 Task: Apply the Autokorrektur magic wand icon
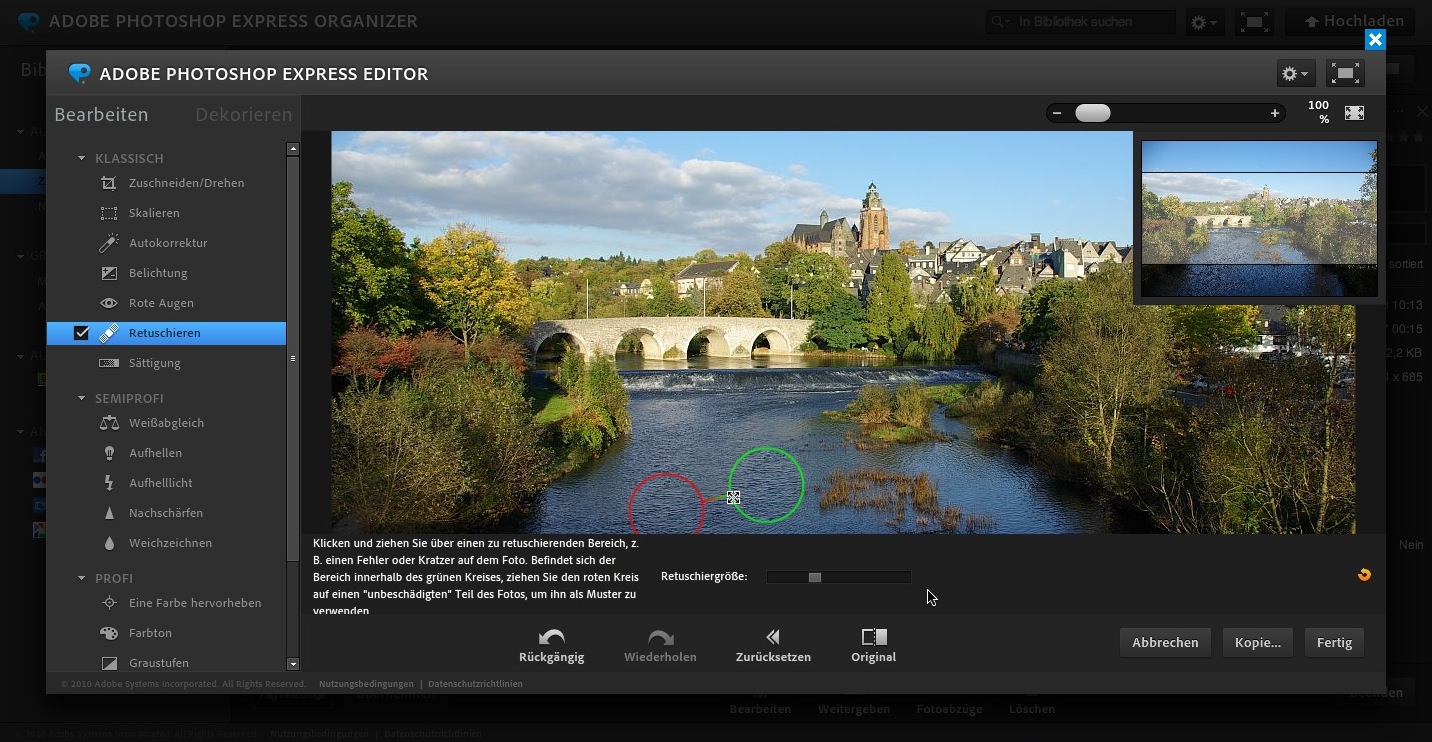(109, 243)
